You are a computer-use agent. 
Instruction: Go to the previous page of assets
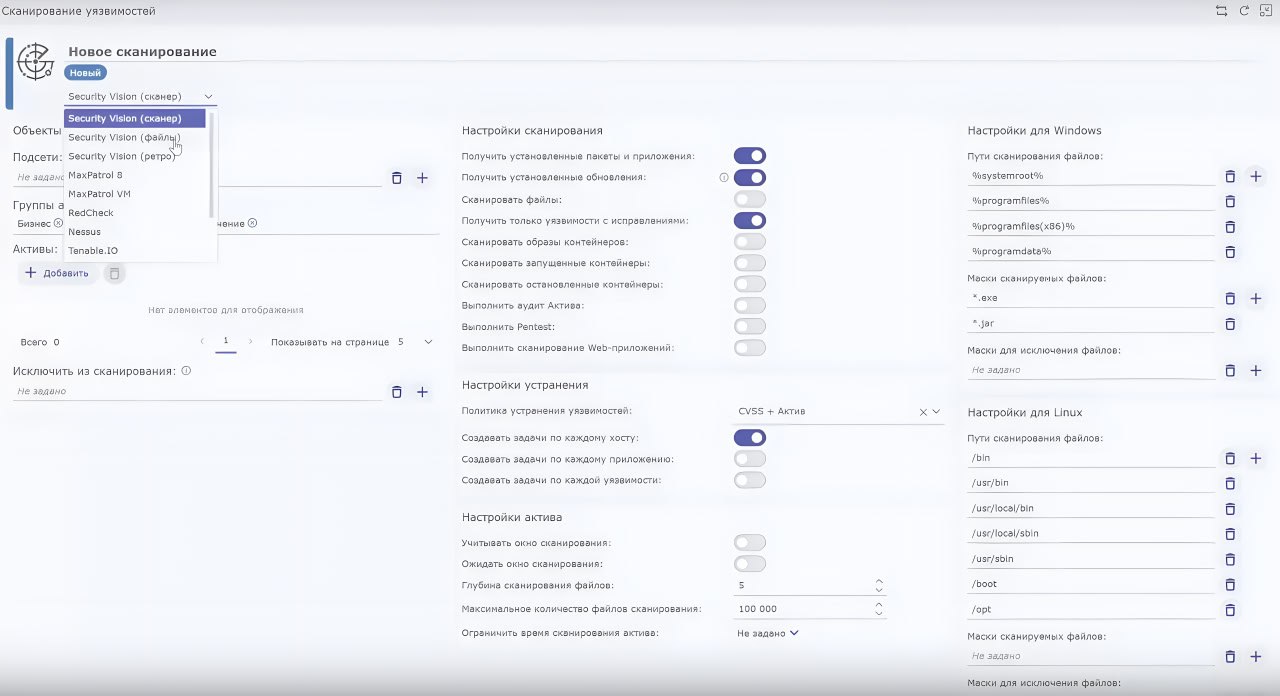(x=202, y=342)
